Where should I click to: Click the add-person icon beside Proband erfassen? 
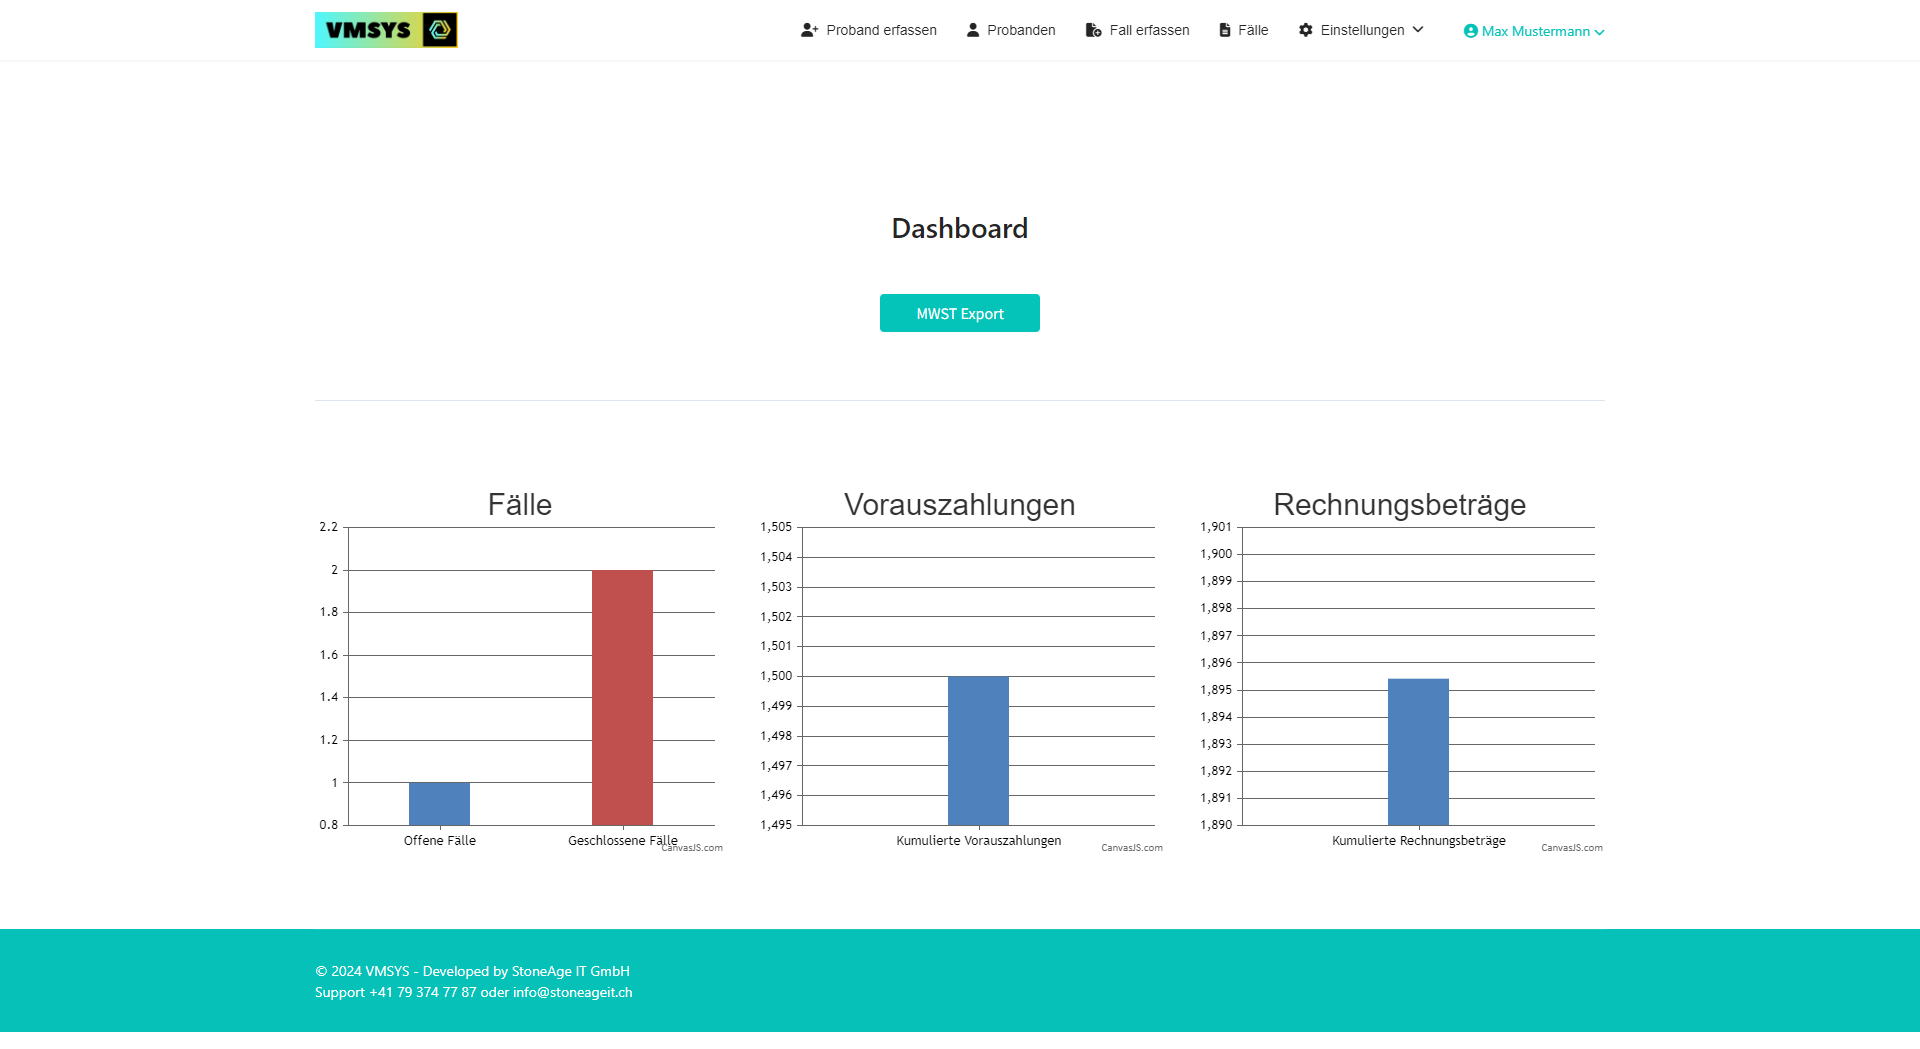[x=809, y=30]
